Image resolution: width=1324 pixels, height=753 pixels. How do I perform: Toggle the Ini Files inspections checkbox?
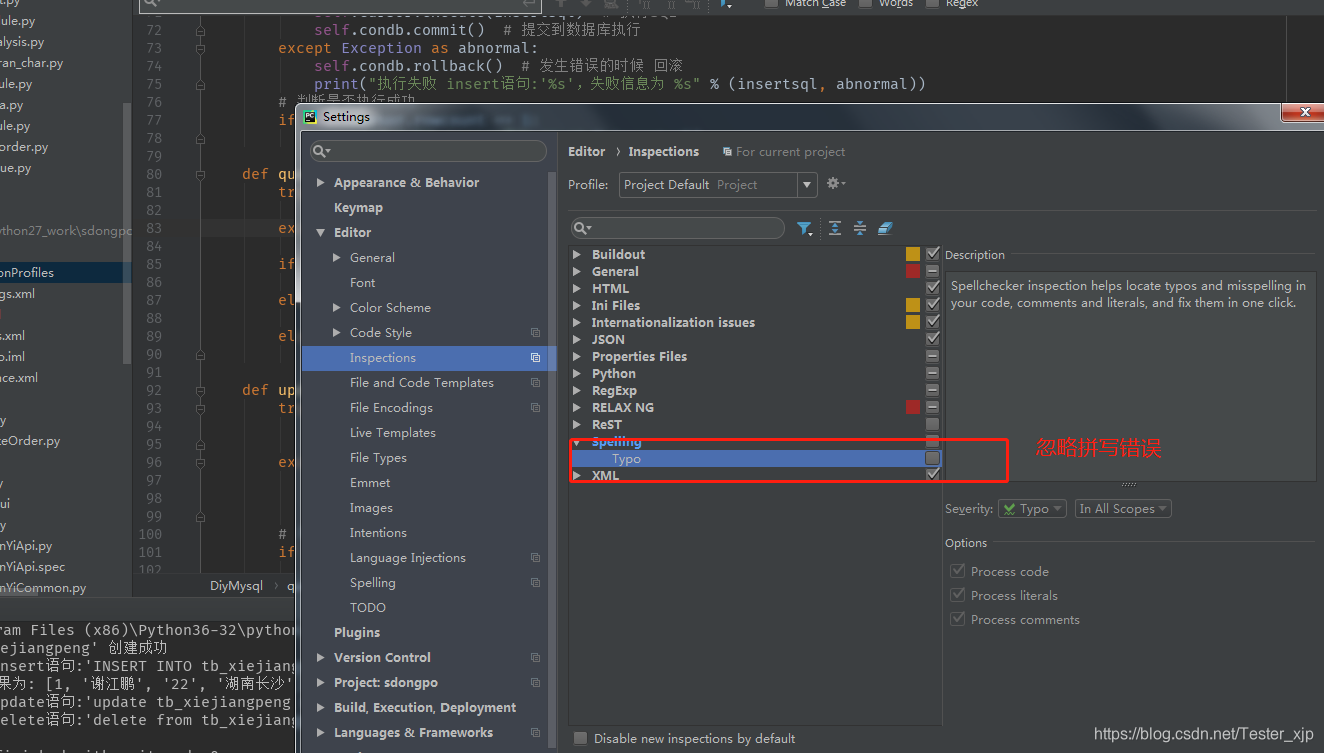point(933,305)
